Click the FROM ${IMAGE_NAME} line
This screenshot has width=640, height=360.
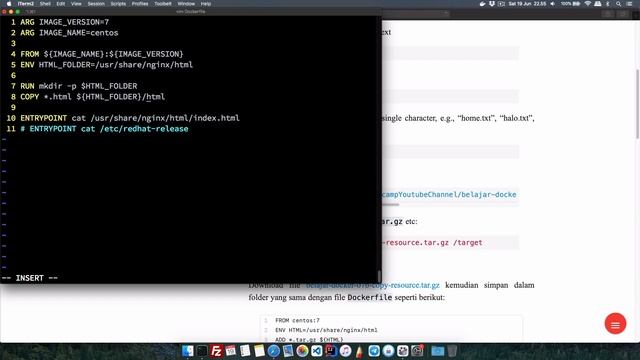[x=102, y=54]
